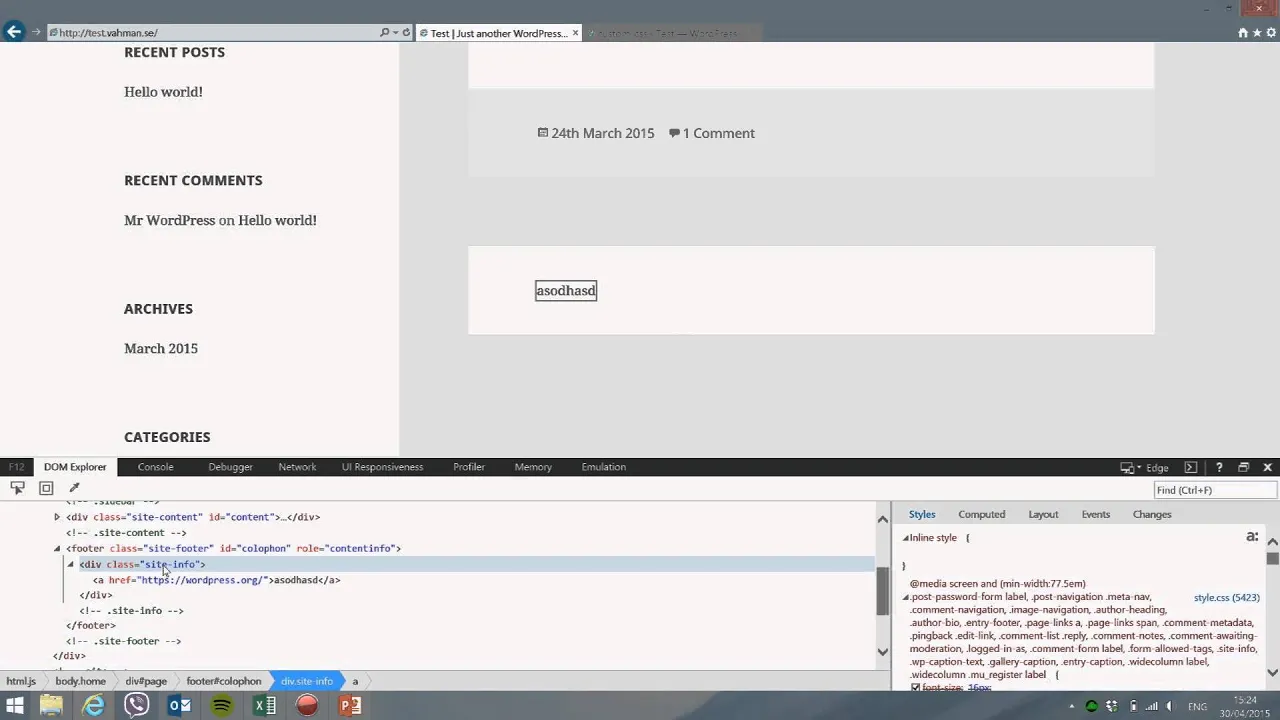Image resolution: width=1280 pixels, height=720 pixels.
Task: Switch to the Changes tab
Action: pos(1152,514)
